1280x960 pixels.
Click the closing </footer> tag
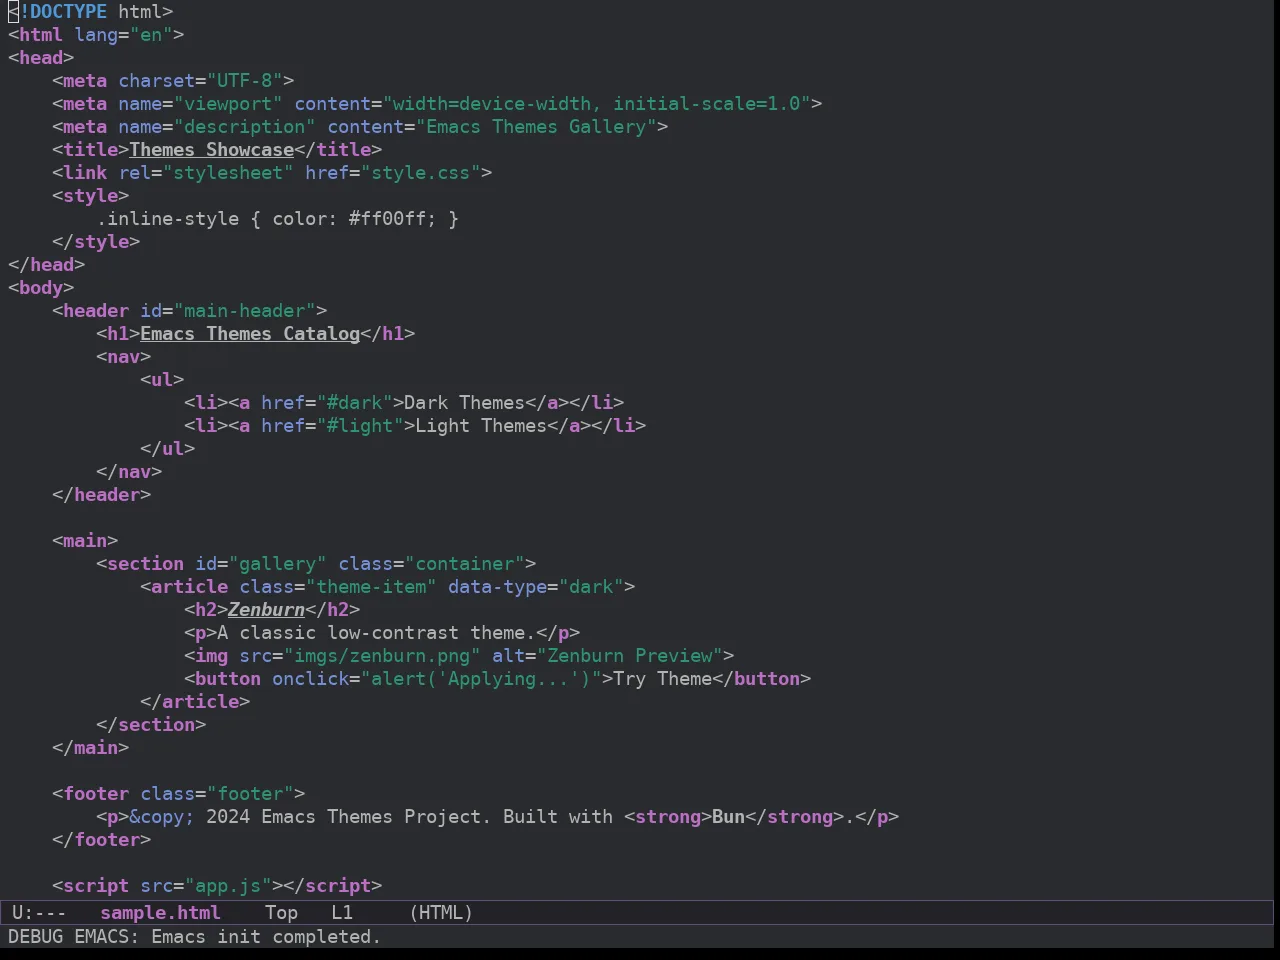click(x=102, y=840)
